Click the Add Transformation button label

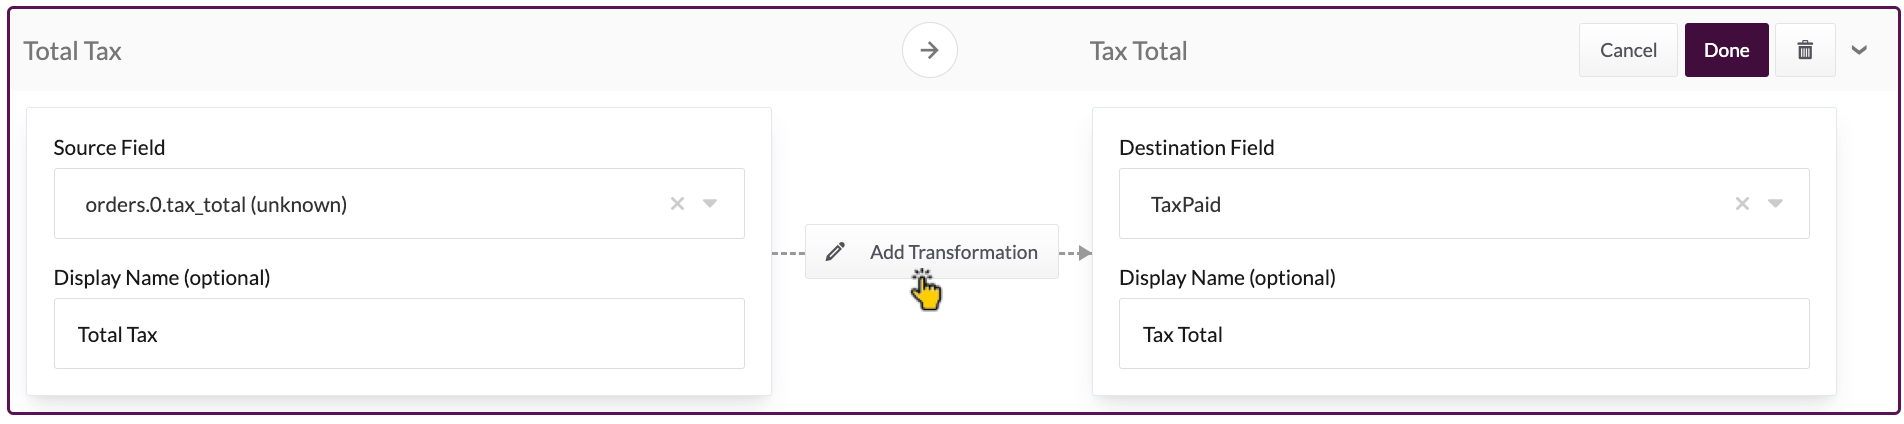click(953, 252)
